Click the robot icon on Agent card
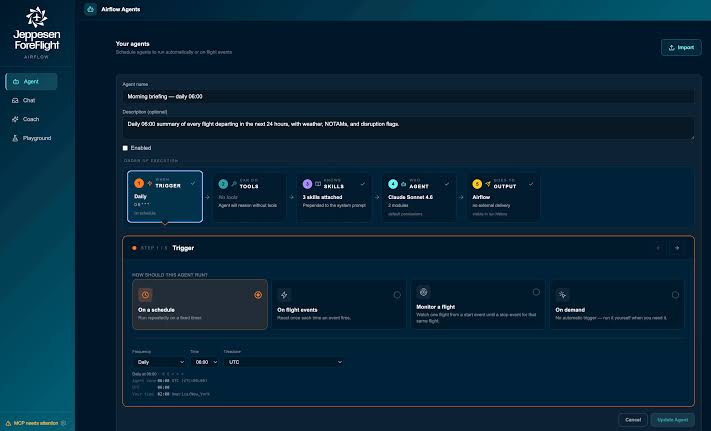Image resolution: width=711 pixels, height=431 pixels. [404, 184]
